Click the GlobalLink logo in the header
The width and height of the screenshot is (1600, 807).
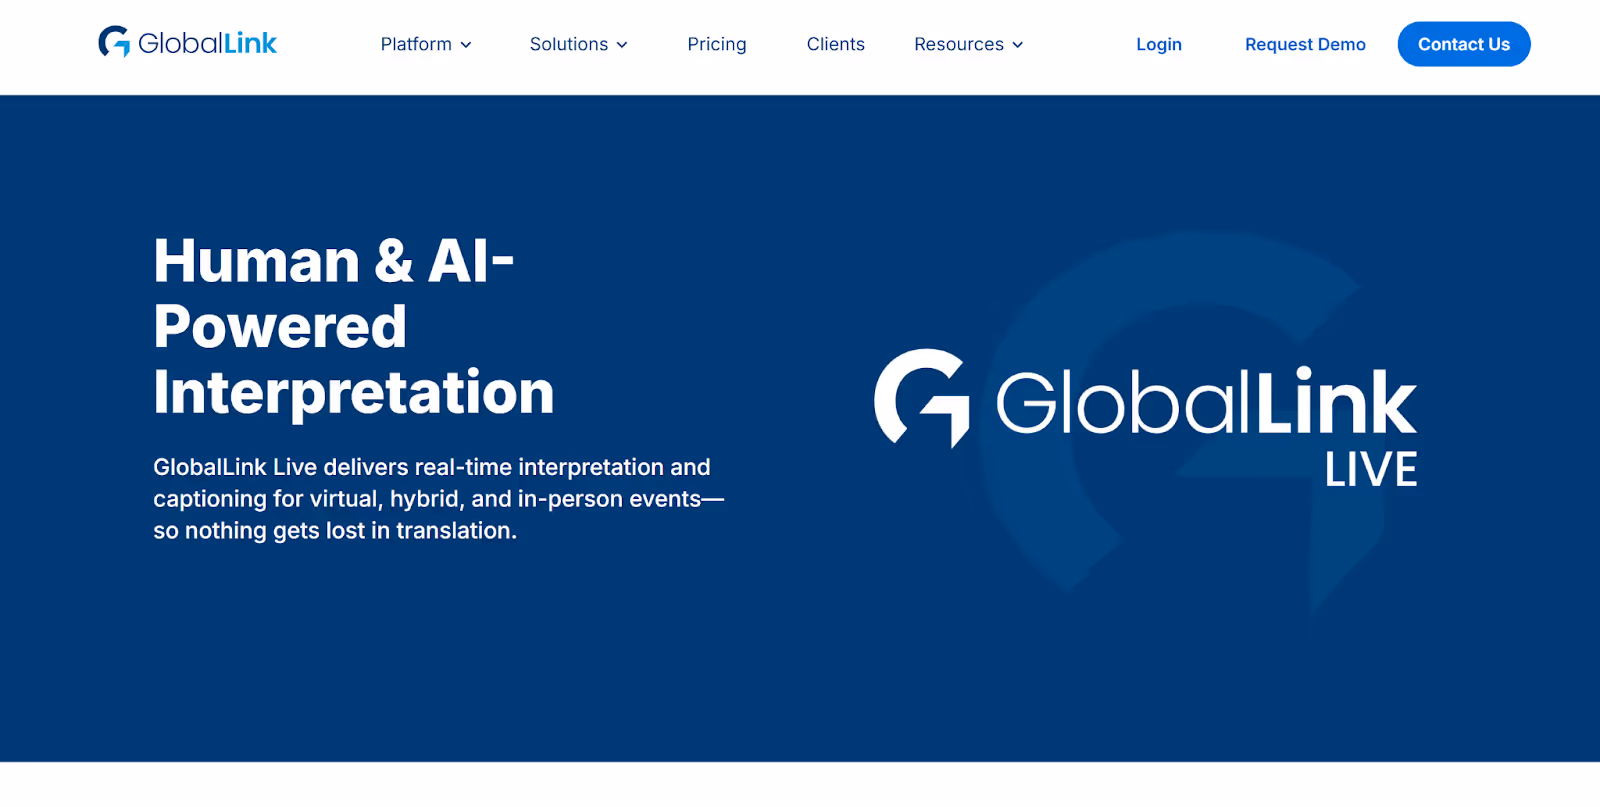(187, 42)
